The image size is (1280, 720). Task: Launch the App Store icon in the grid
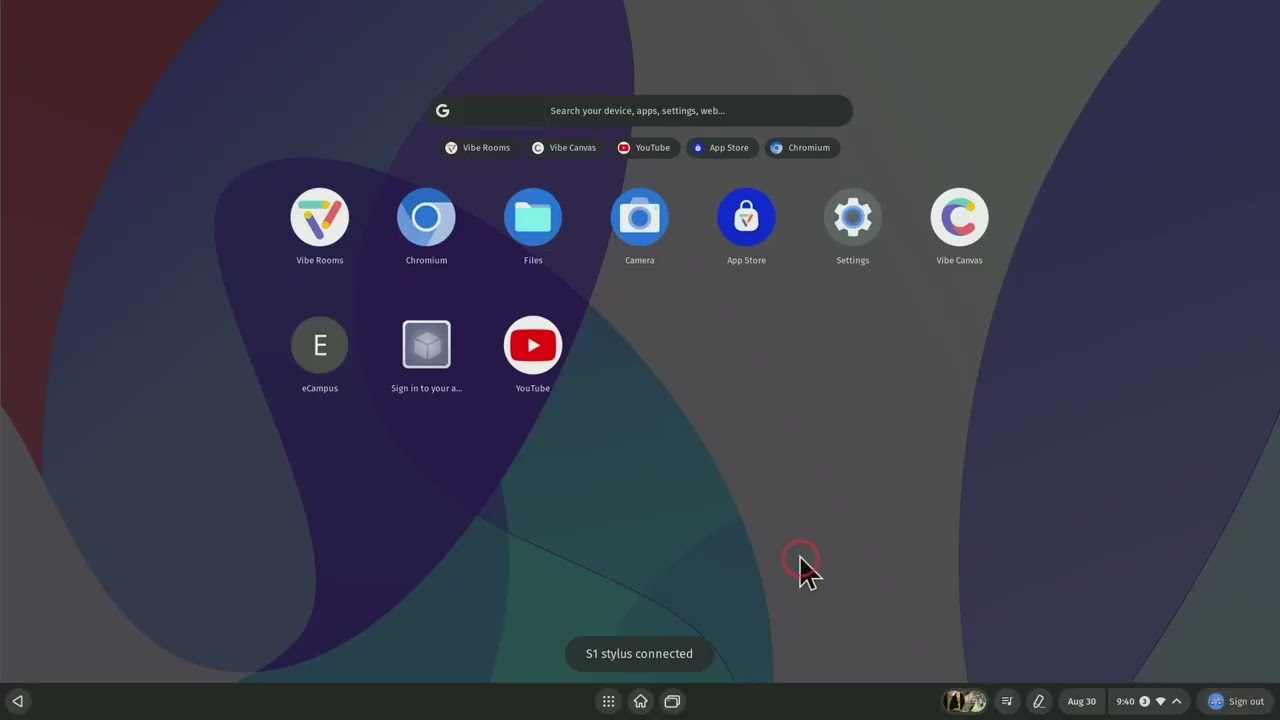[746, 217]
